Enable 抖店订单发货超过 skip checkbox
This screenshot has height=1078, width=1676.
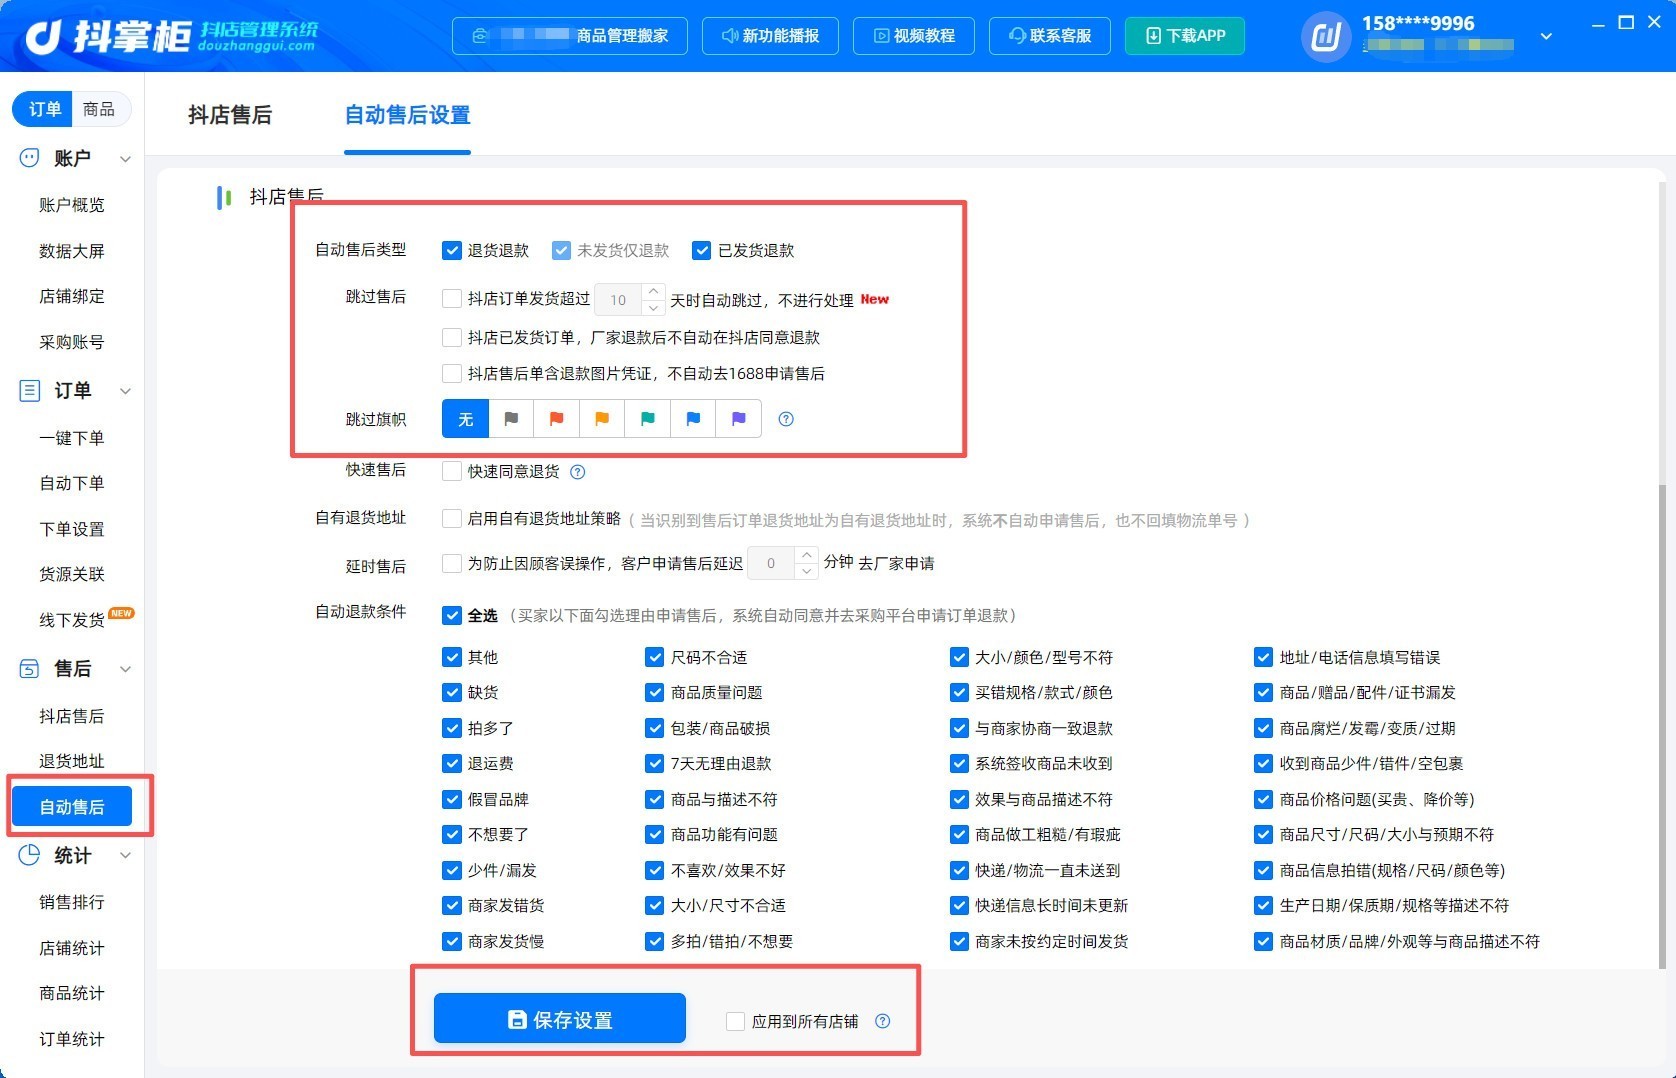(452, 299)
